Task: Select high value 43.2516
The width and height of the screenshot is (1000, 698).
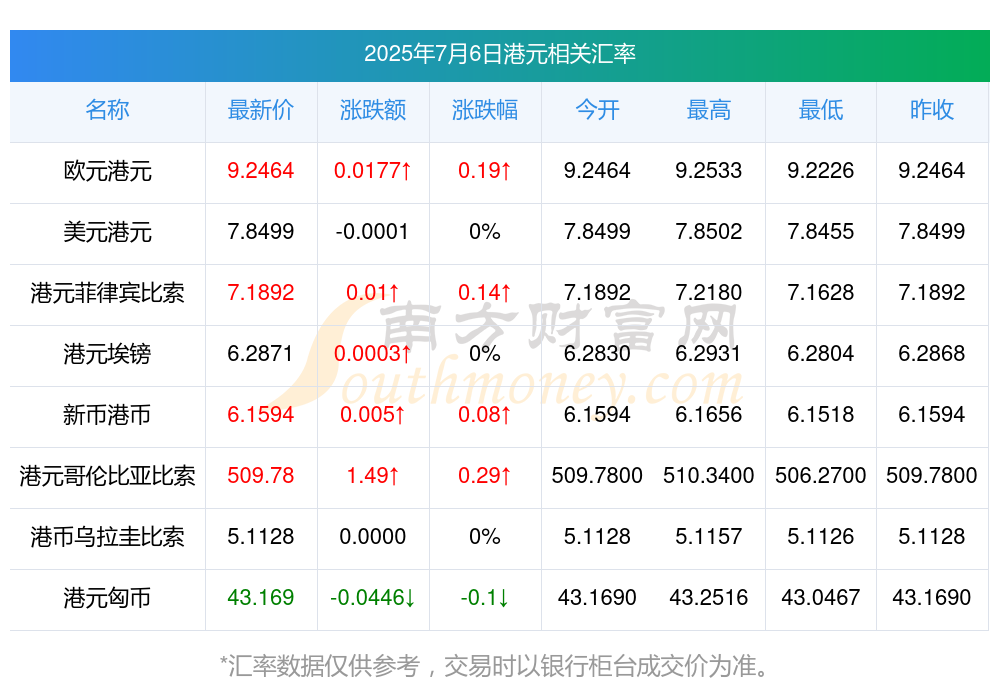Action: (709, 597)
